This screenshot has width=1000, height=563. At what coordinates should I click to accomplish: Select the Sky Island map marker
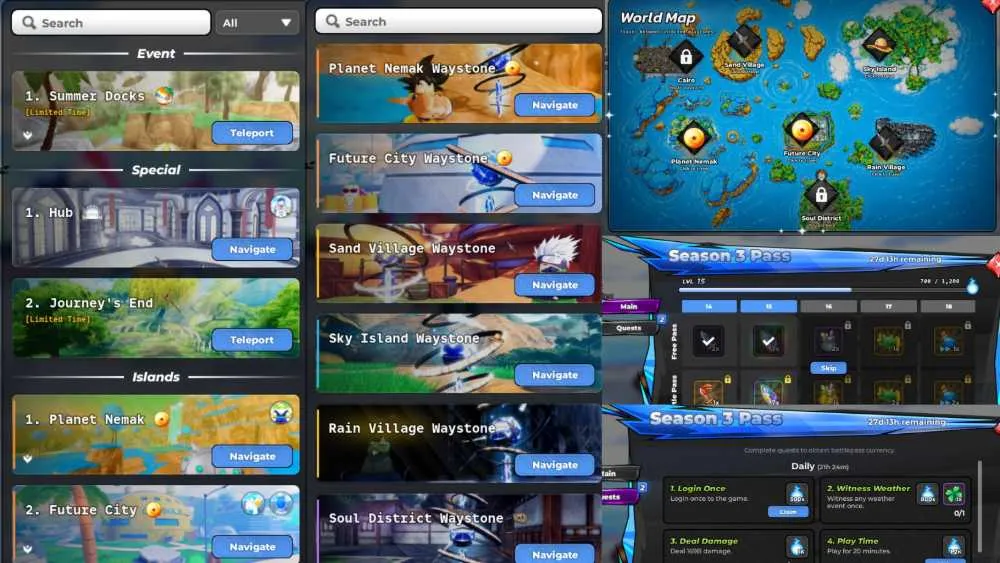click(x=879, y=46)
